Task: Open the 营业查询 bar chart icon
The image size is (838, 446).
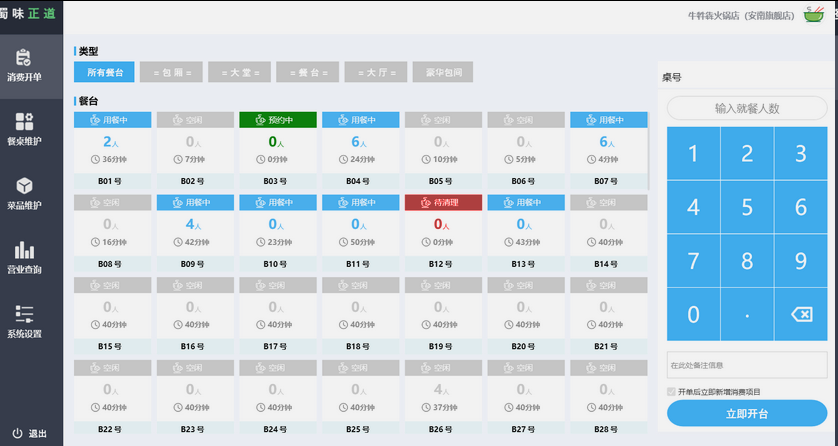Action: pyautogui.click(x=24, y=250)
